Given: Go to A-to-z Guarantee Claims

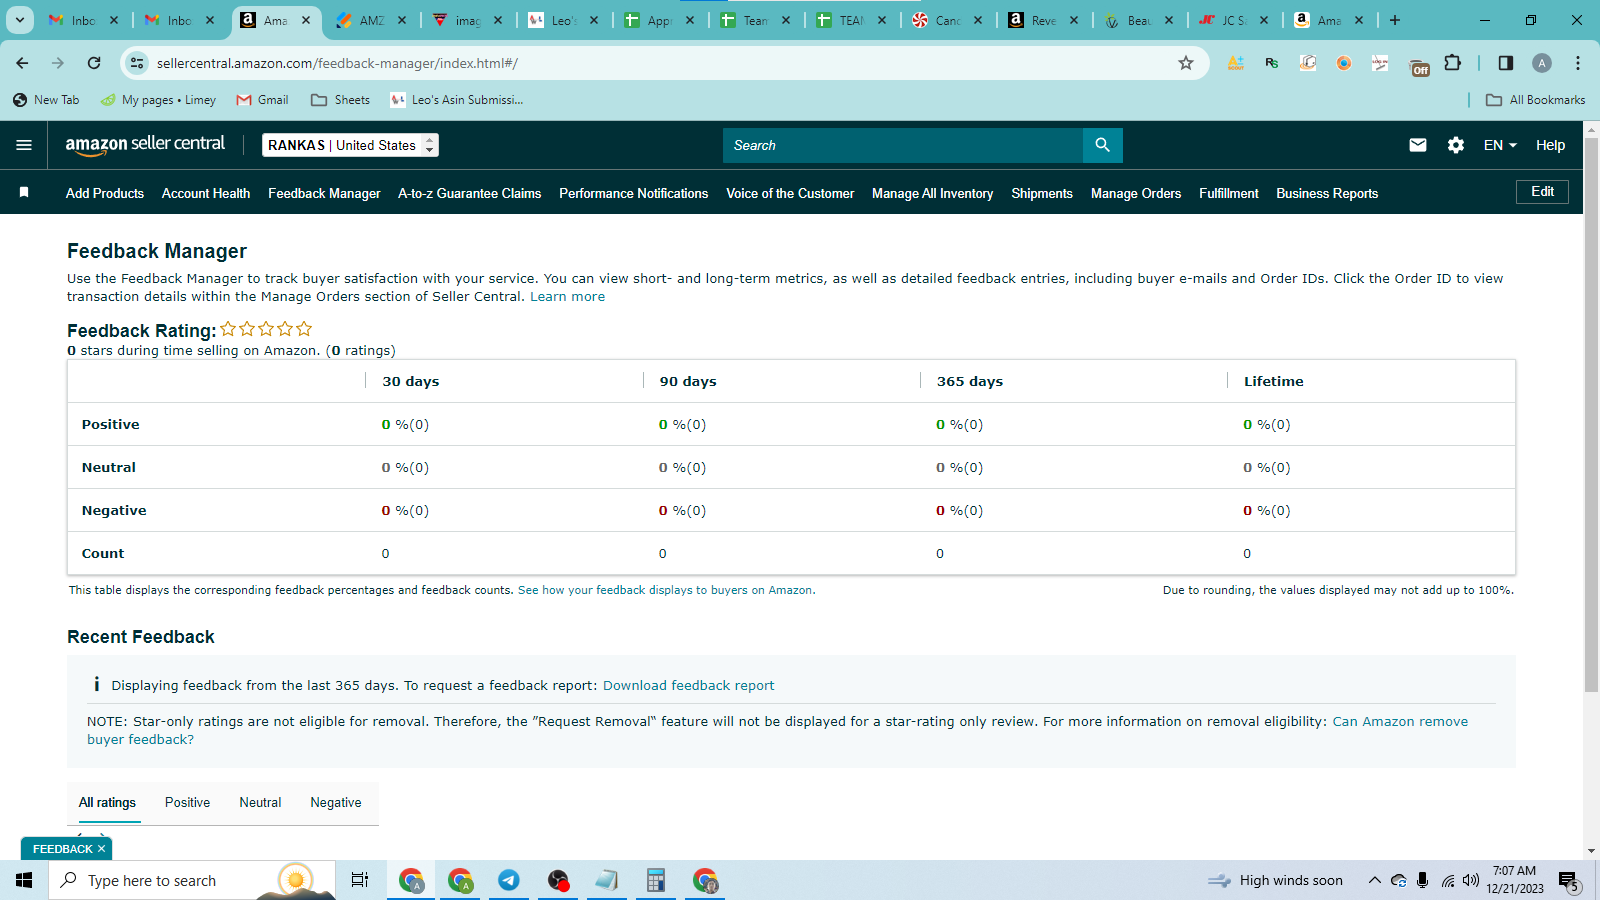Looking at the screenshot, I should 470,193.
